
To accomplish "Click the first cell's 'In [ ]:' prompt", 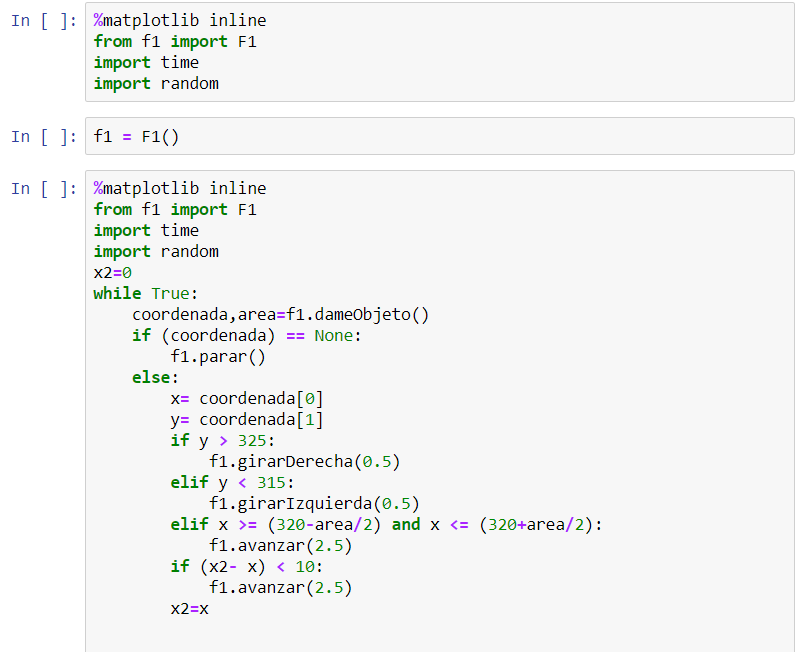I will (x=44, y=20).
